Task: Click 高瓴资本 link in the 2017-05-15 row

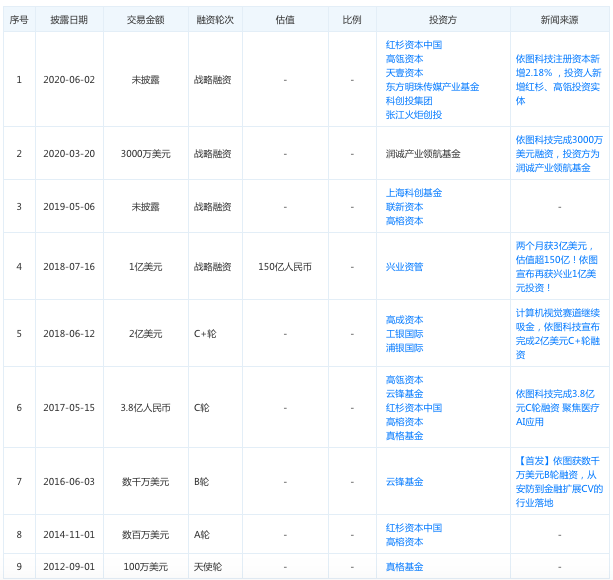Action: [x=404, y=380]
